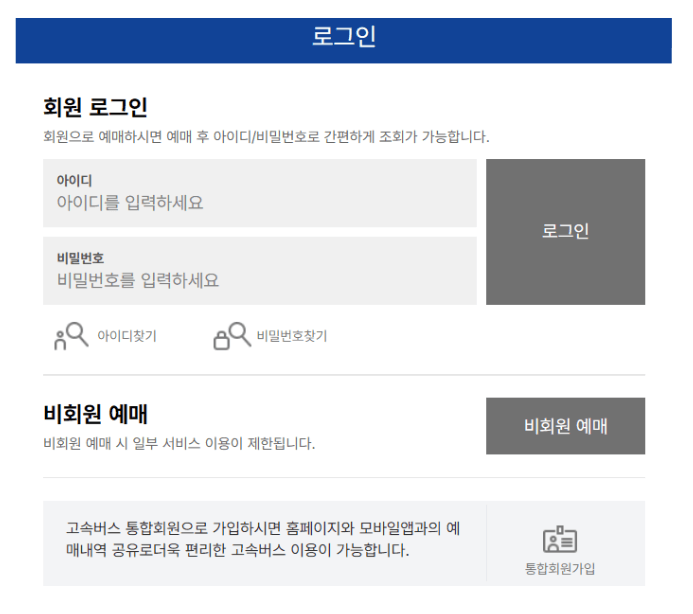Click the bold 비회원 예매 heading

click(95, 414)
